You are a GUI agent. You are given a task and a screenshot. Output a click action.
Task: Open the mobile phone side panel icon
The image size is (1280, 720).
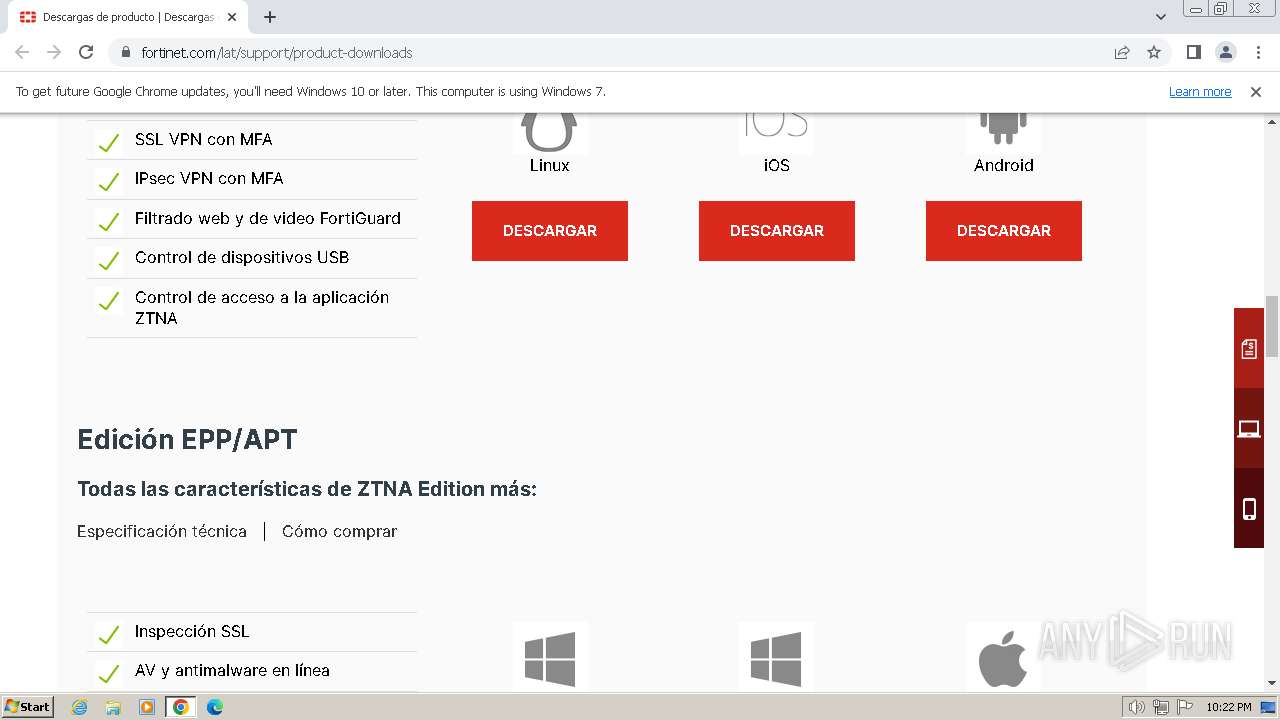click(x=1249, y=508)
